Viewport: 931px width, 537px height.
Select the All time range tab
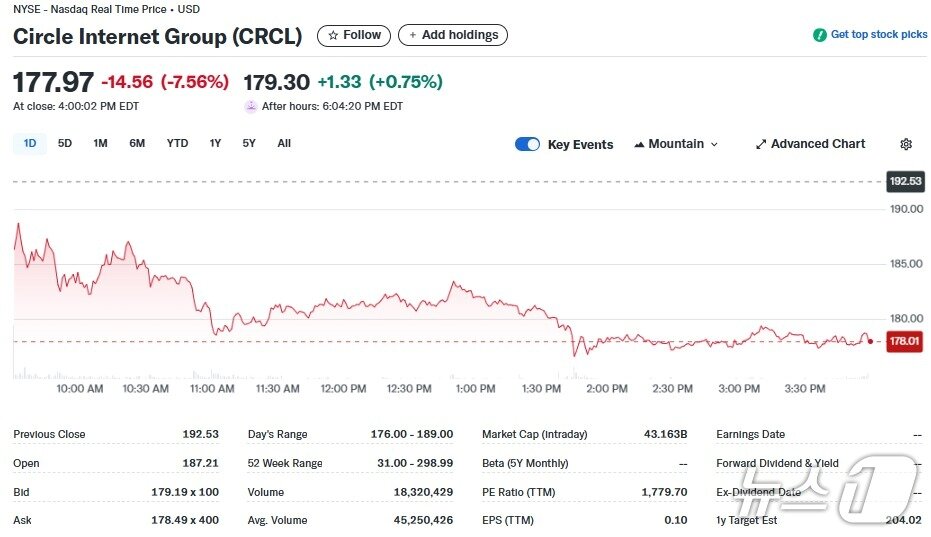click(284, 143)
